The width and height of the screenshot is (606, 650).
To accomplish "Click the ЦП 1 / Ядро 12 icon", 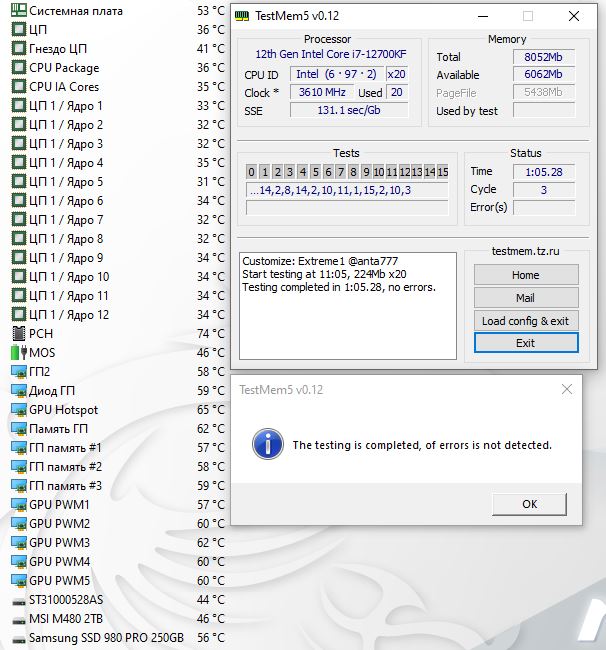I will click(19, 315).
